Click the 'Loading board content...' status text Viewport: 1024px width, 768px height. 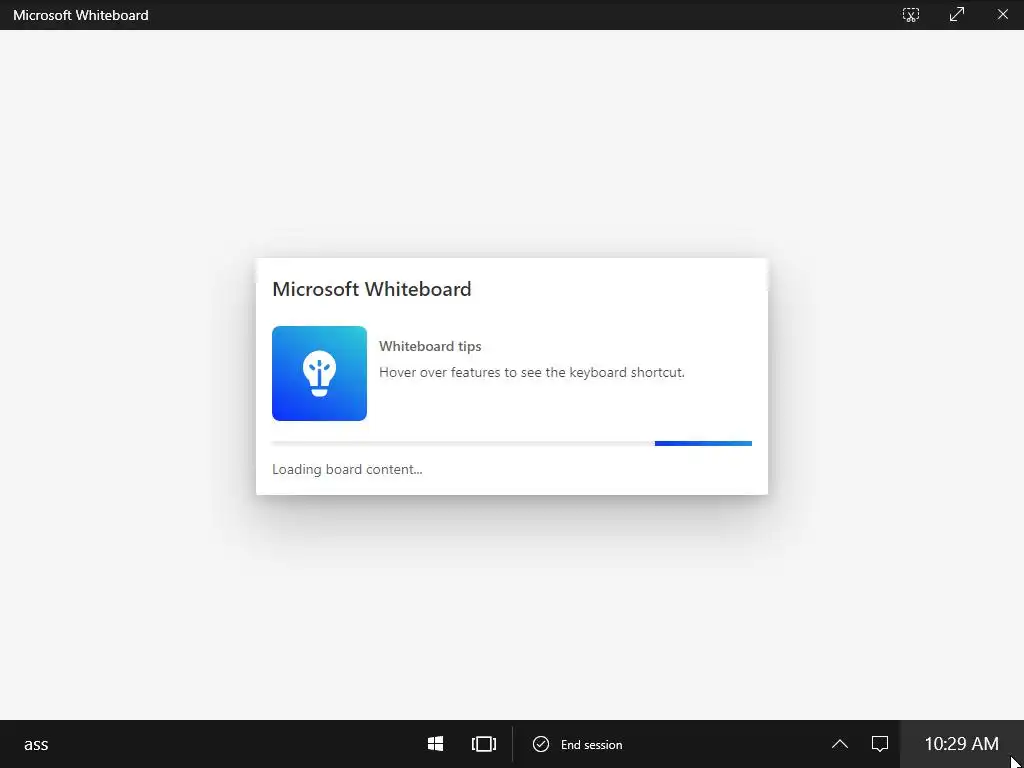pyautogui.click(x=347, y=469)
